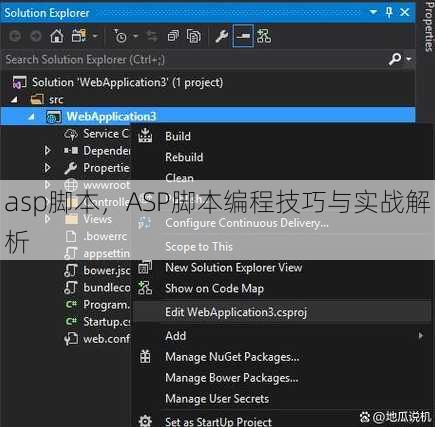
Task: Select Solution 'WebApplication3' node
Action: pos(127,82)
